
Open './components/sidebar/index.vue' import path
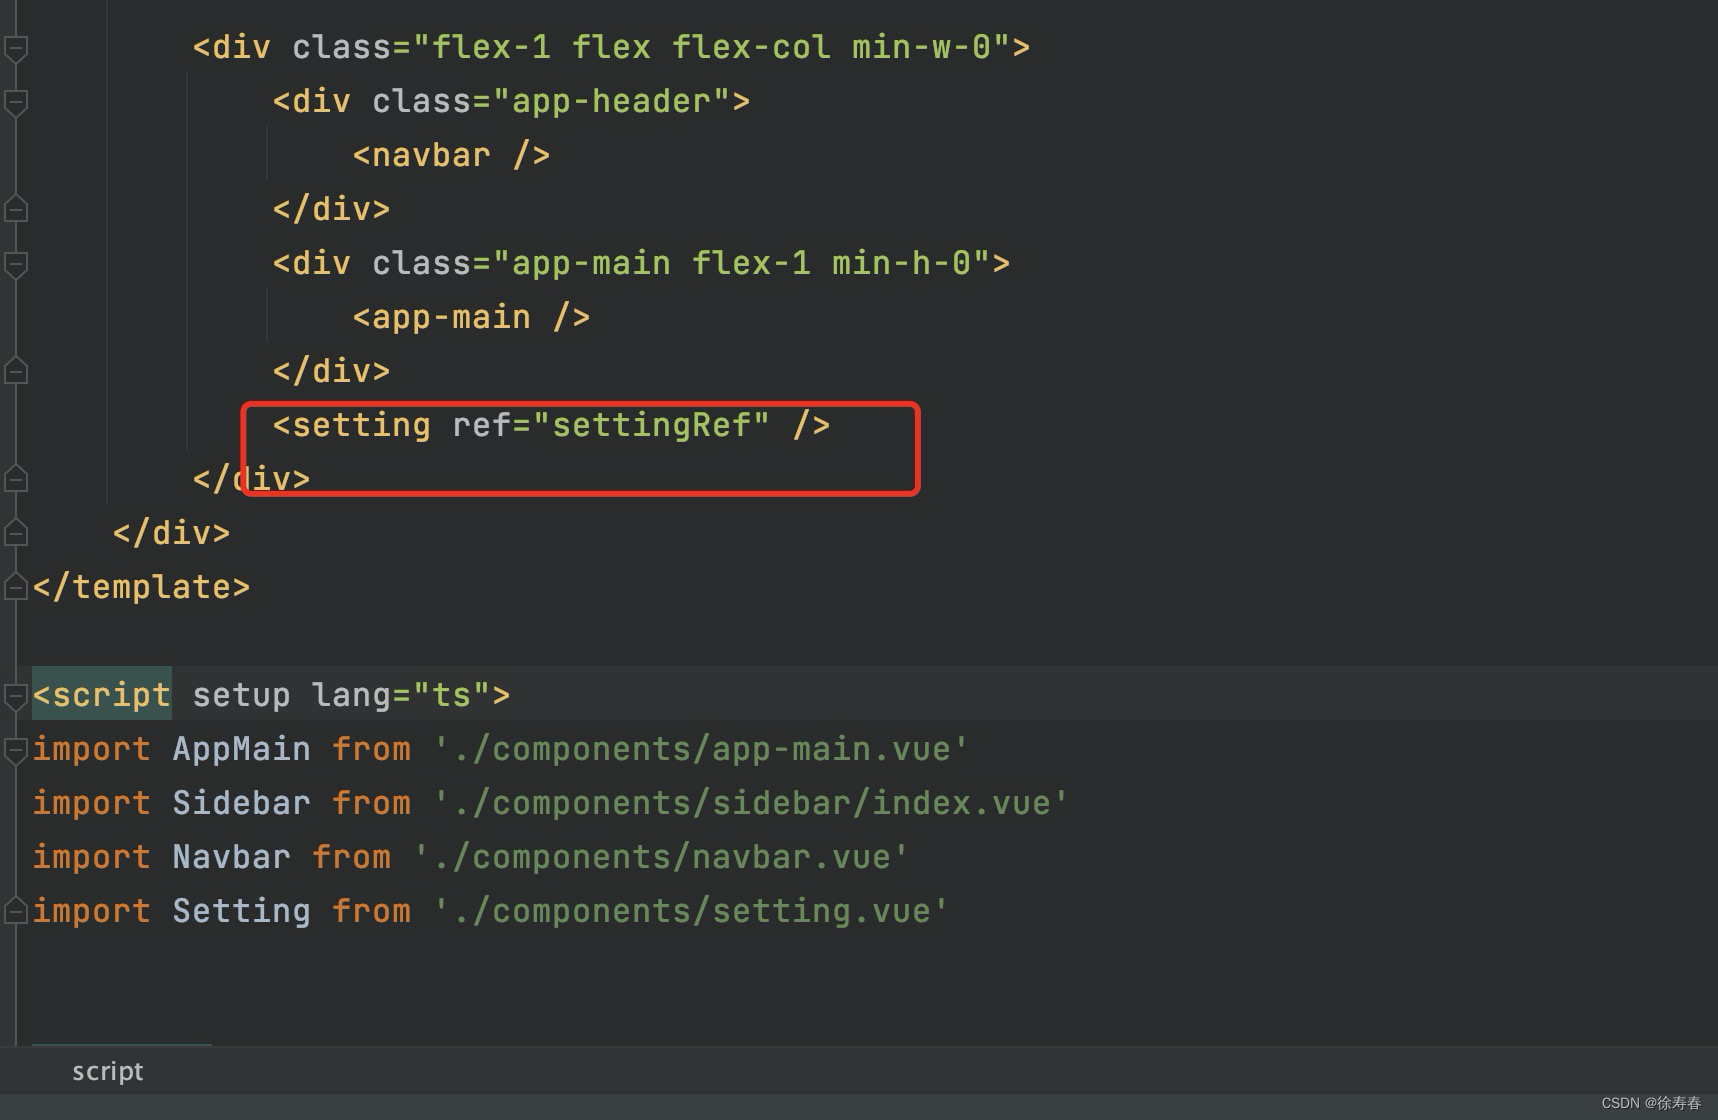[751, 804]
